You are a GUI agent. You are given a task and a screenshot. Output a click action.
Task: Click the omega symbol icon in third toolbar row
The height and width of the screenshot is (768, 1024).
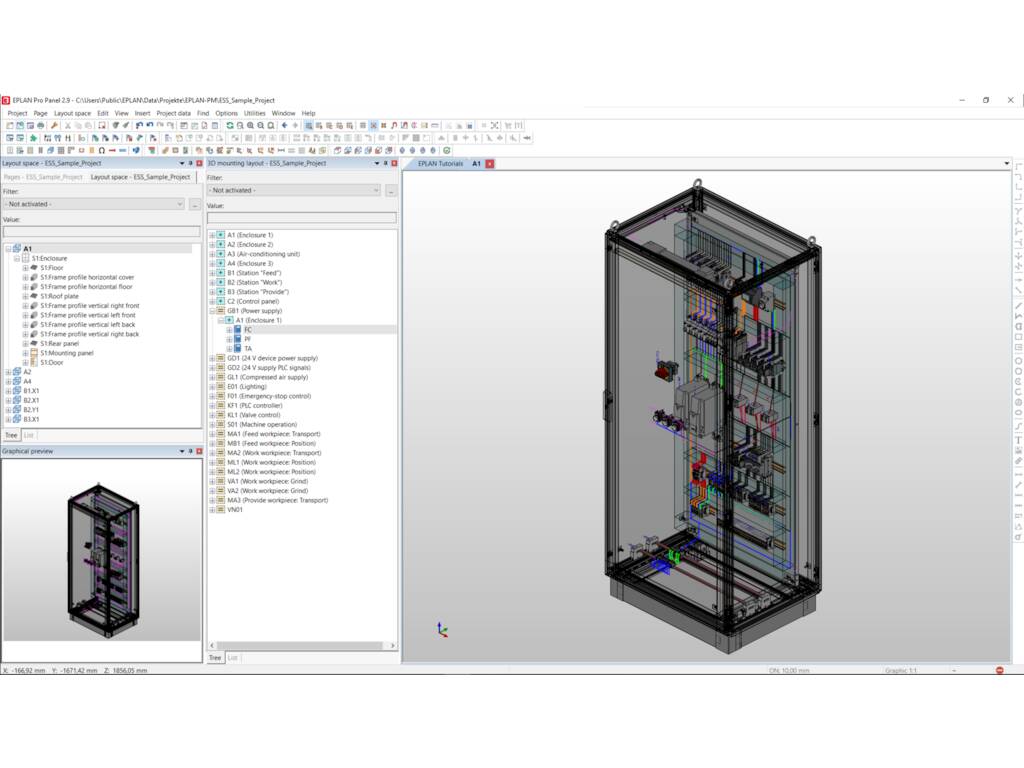click(x=102, y=150)
